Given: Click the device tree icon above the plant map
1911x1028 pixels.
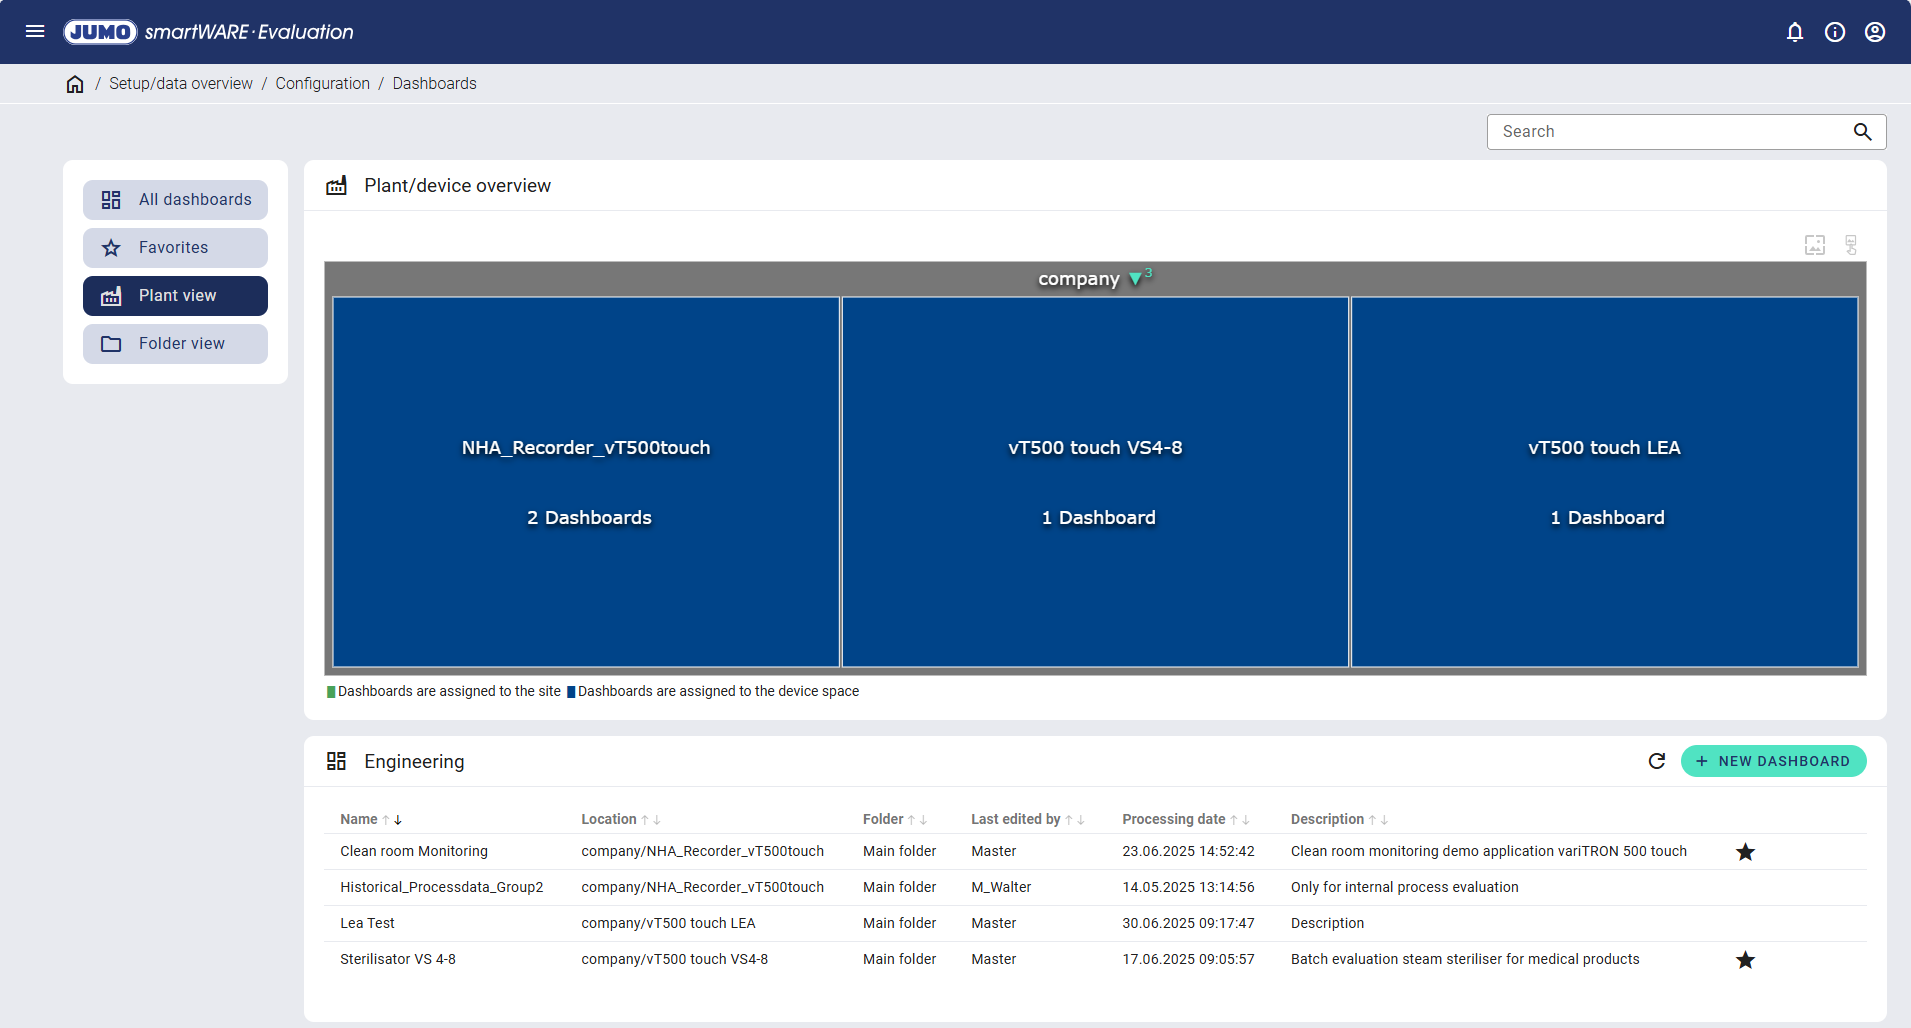Looking at the screenshot, I should (x=1851, y=245).
